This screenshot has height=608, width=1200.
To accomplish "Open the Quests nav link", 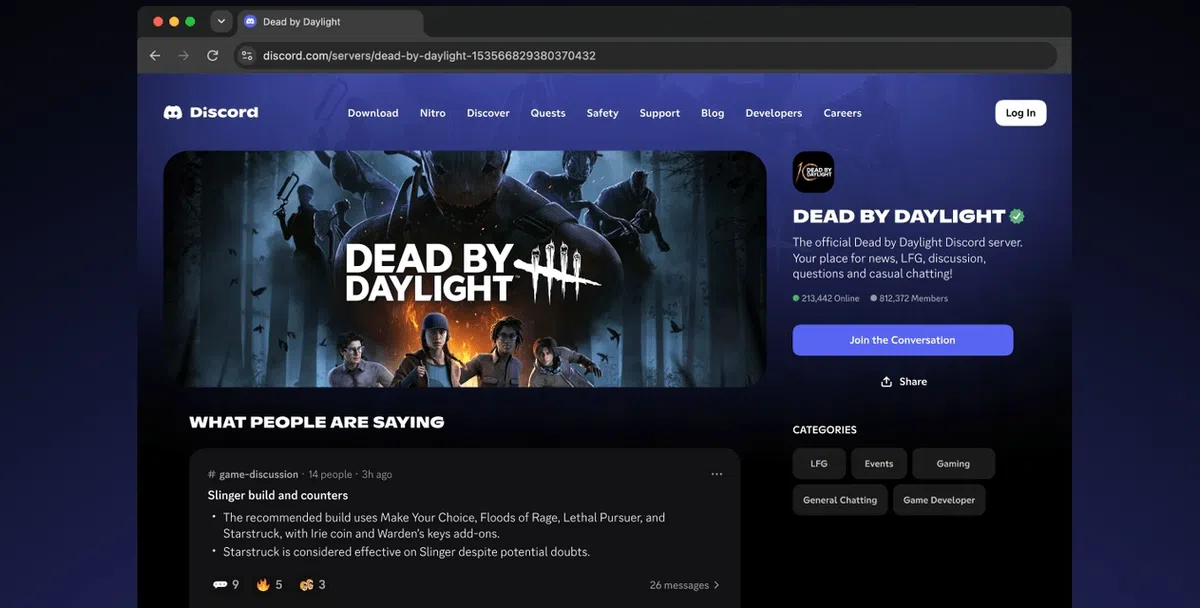I will (548, 113).
